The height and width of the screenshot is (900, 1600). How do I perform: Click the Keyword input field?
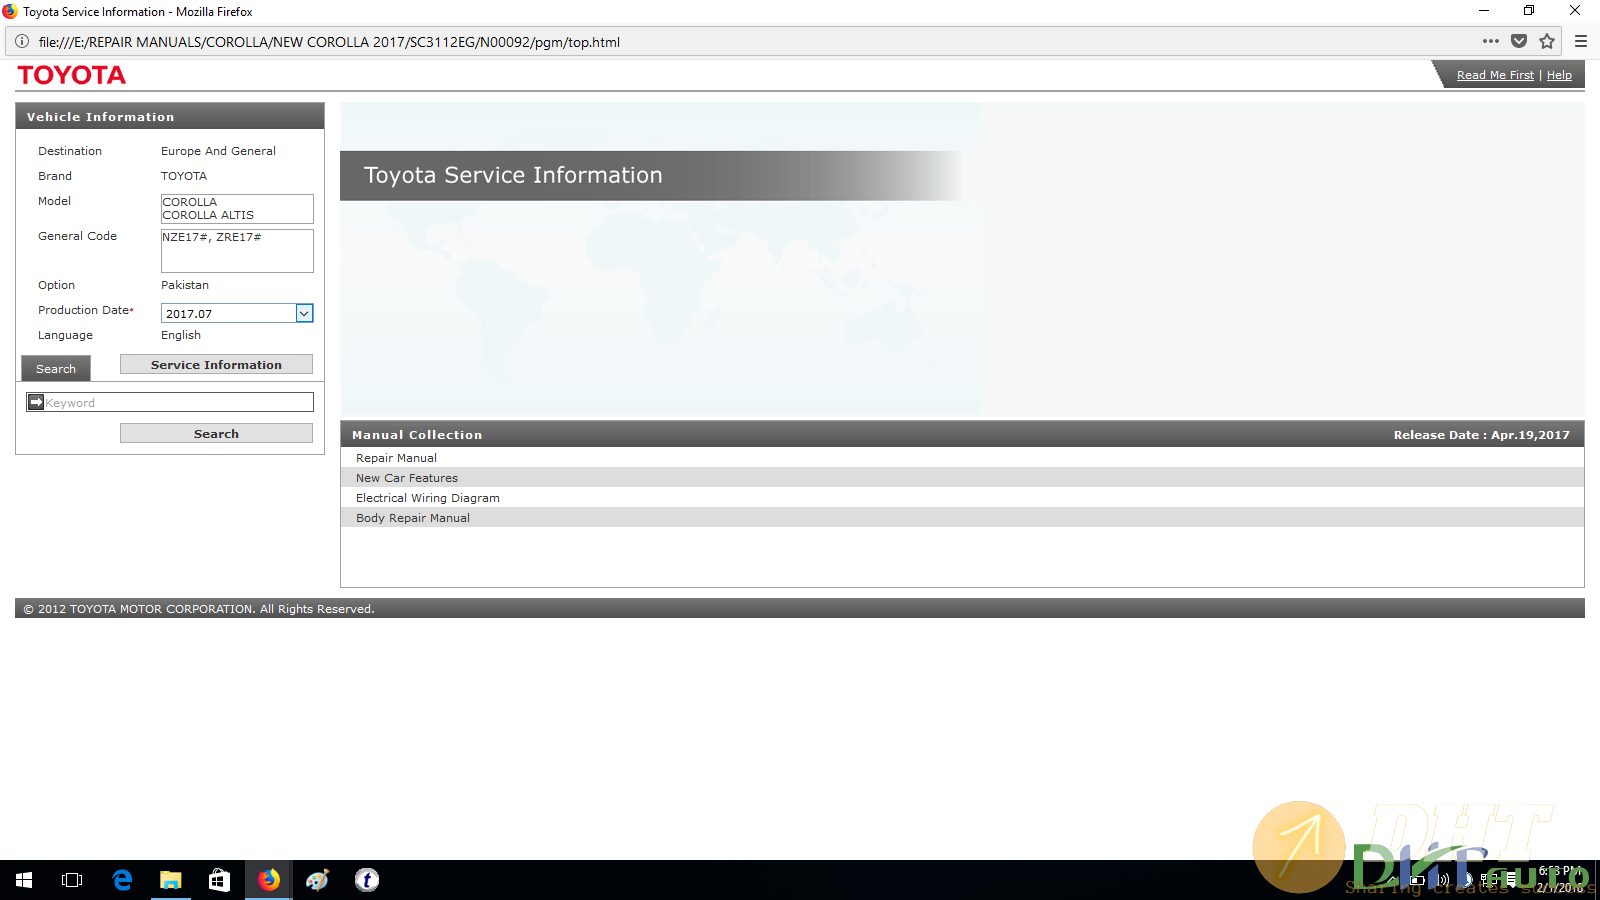[178, 402]
